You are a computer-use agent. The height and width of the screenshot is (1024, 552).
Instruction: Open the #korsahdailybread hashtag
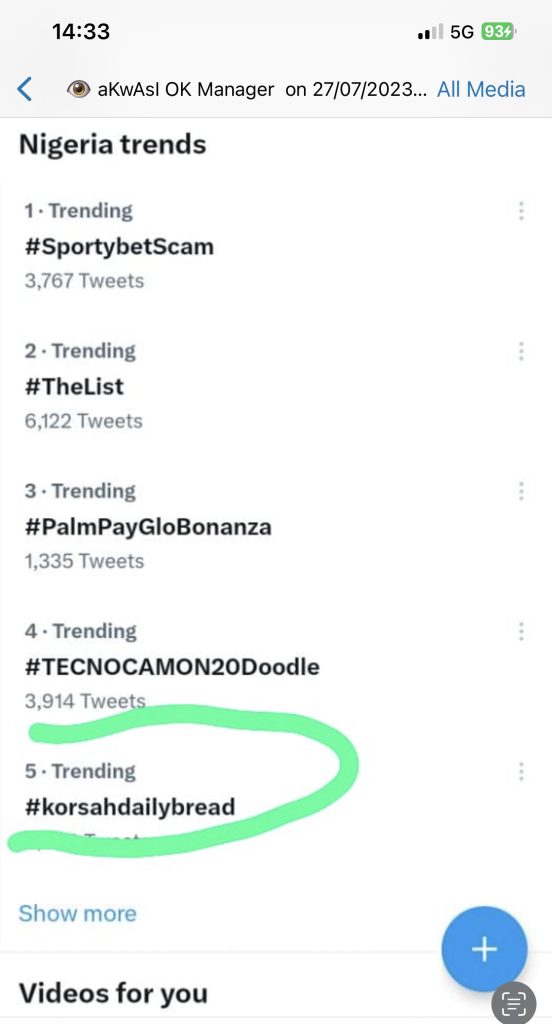coord(129,807)
